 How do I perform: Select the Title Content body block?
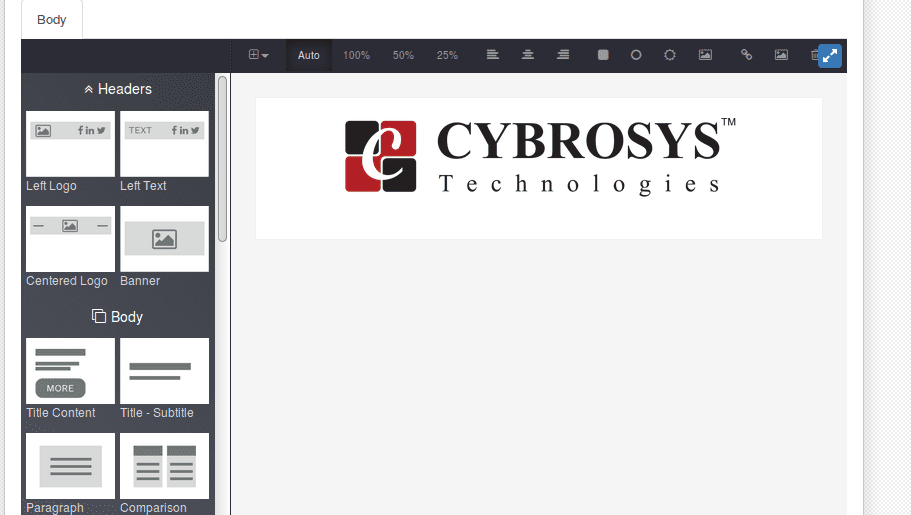click(x=70, y=371)
